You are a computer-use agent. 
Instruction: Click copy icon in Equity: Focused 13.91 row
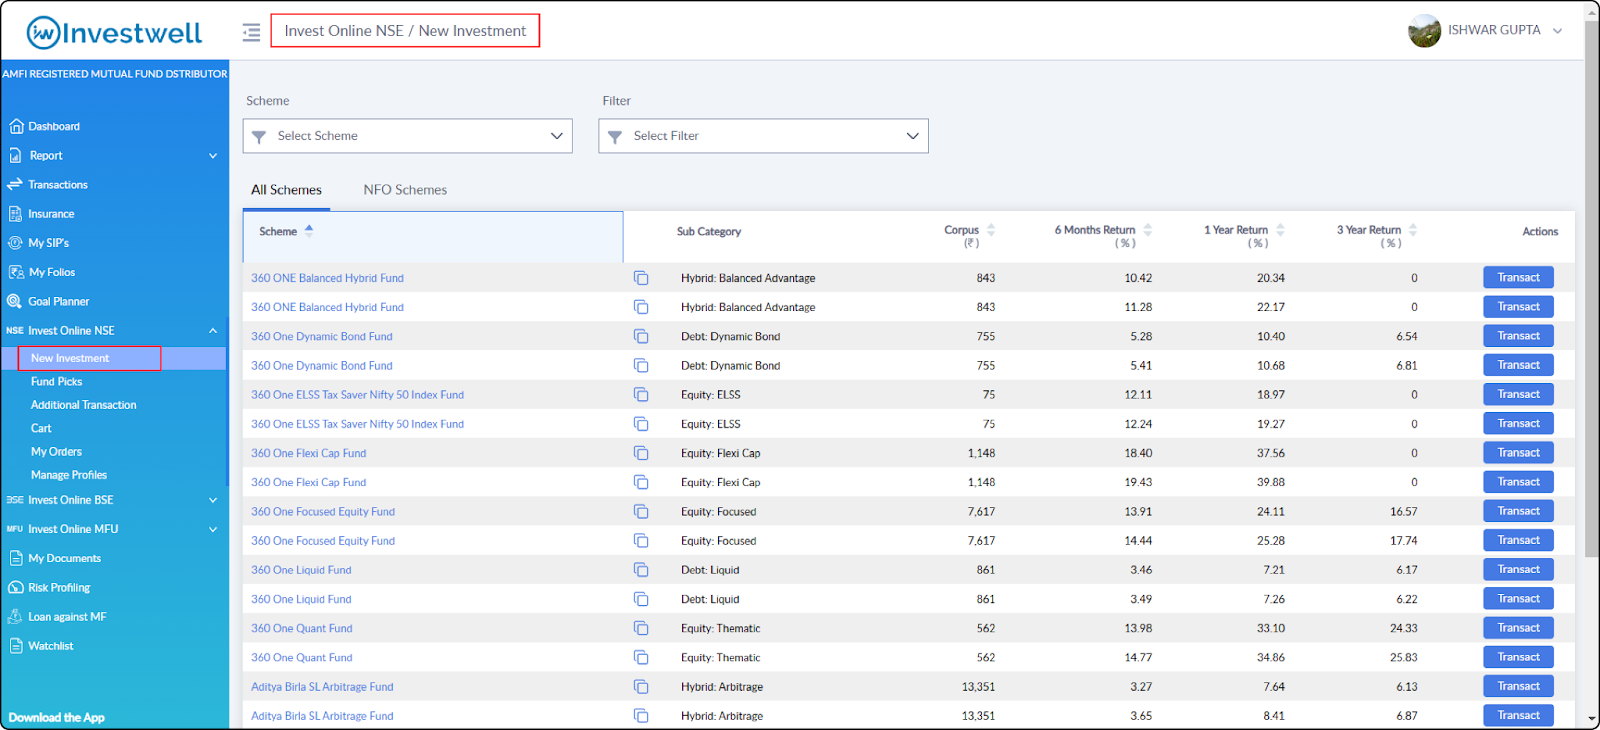coord(641,511)
